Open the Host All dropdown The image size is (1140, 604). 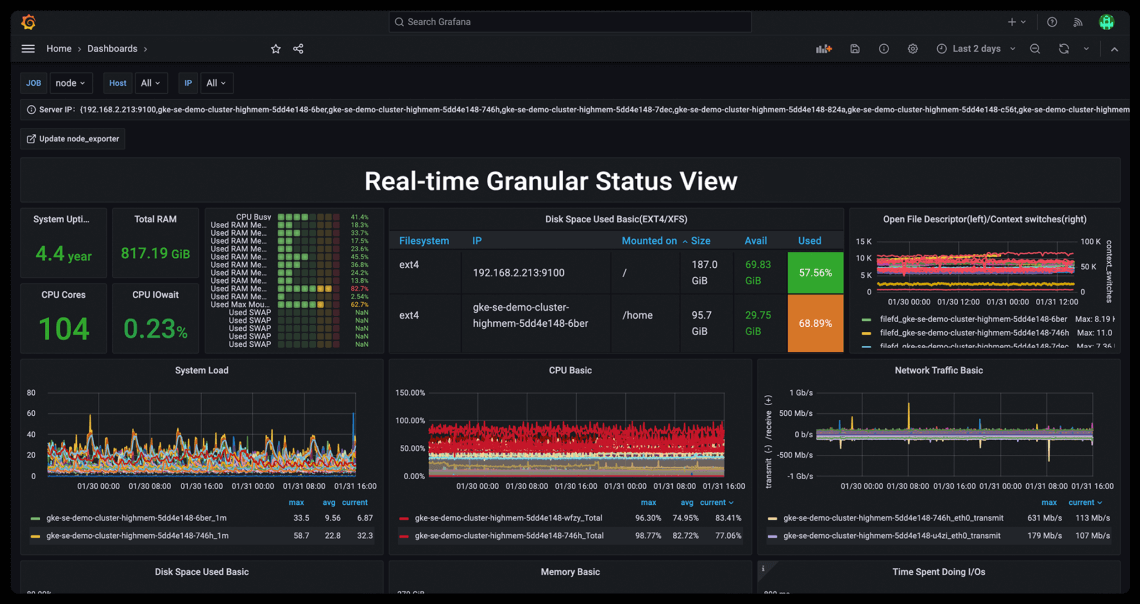pos(150,82)
